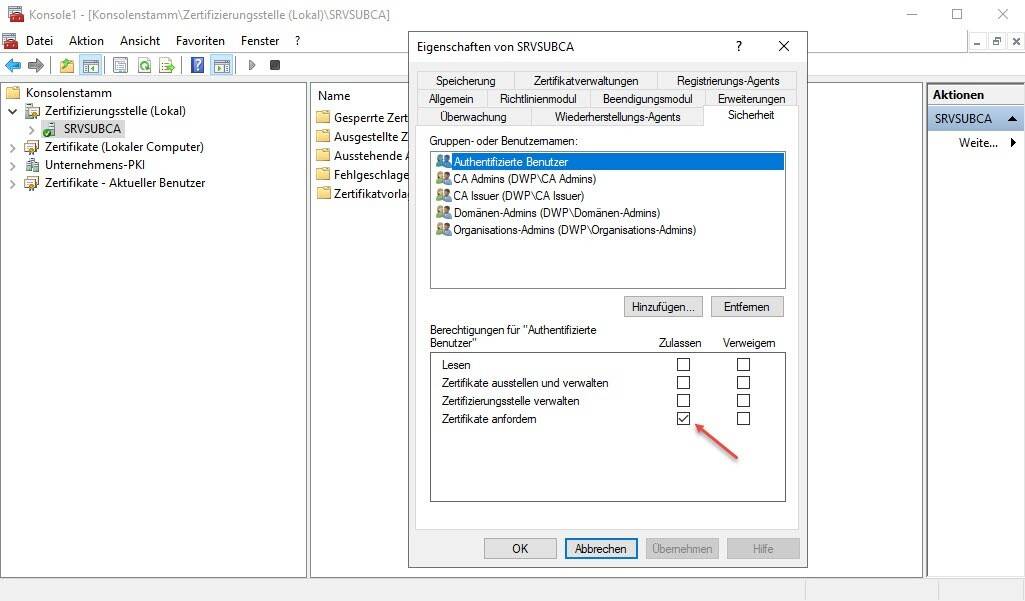Expand the Unternehmens-PKI node
This screenshot has height=601, width=1025.
[12, 165]
